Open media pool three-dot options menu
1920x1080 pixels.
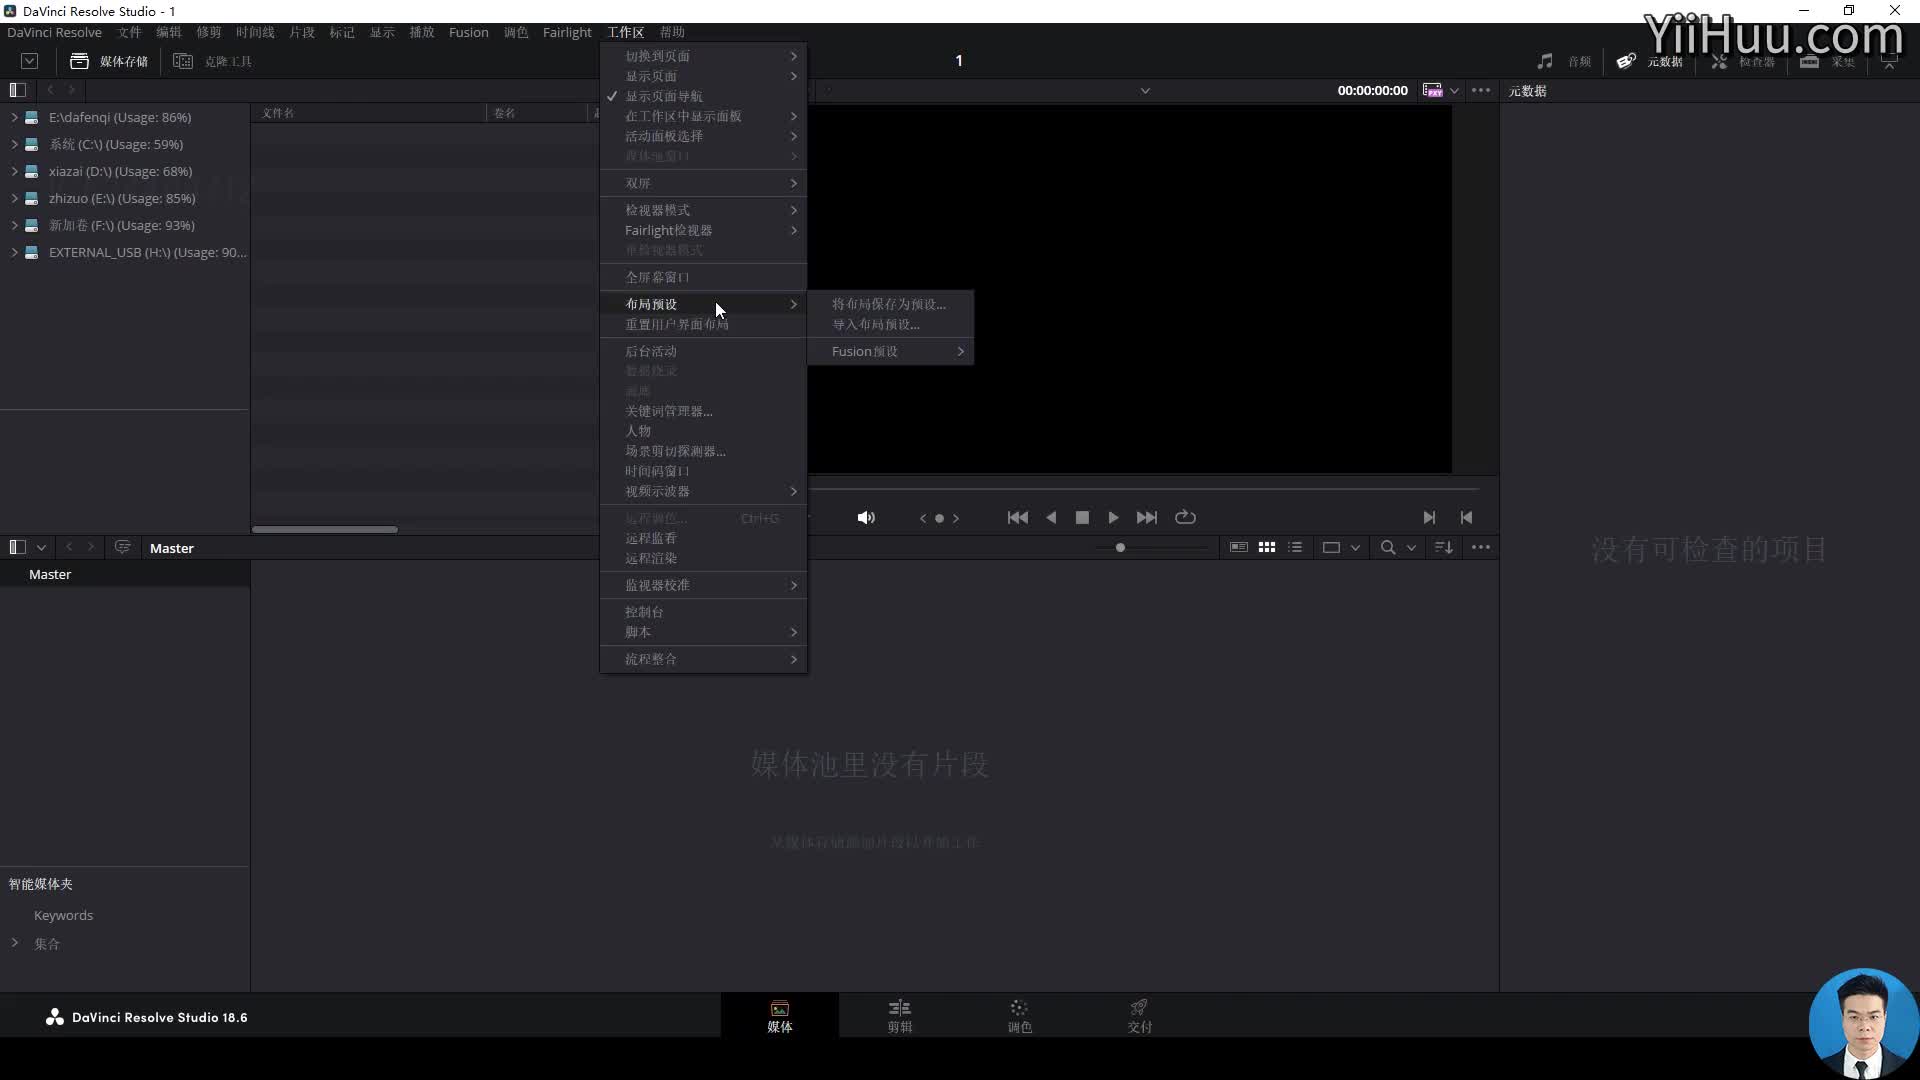[1481, 547]
